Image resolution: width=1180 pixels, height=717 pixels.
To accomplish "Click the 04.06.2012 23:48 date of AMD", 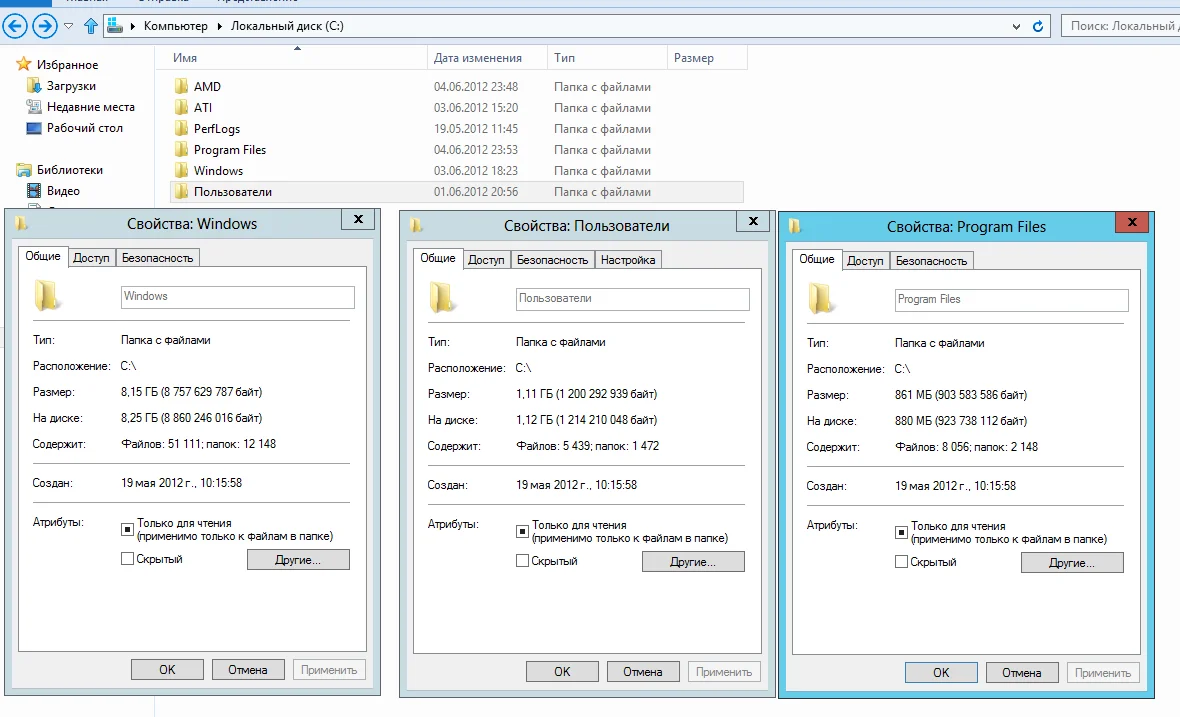I will coord(476,87).
